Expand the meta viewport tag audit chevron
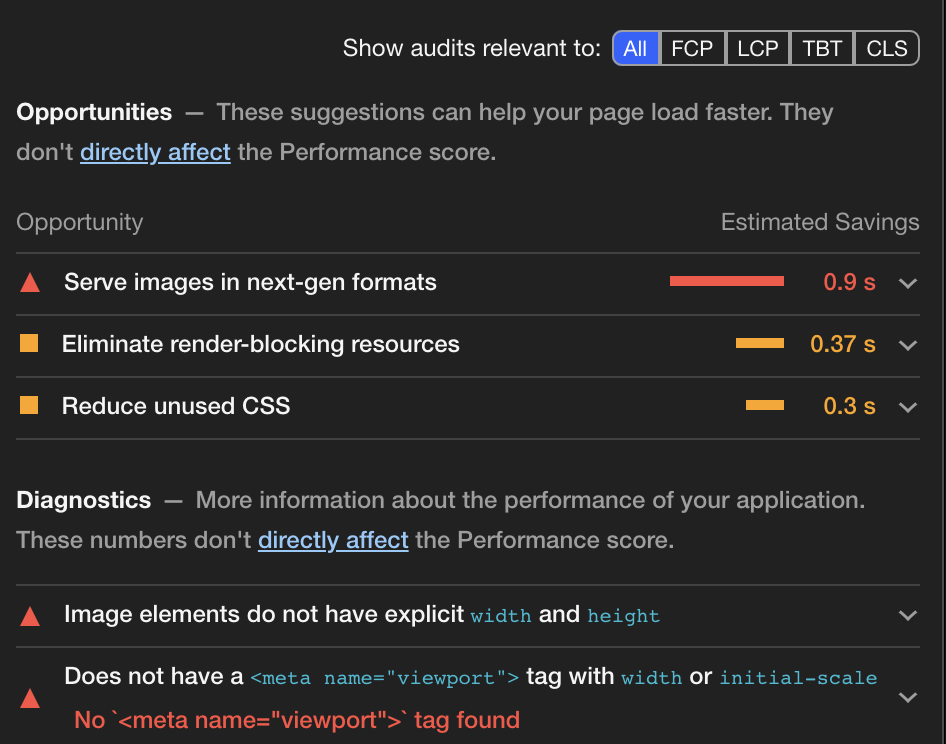The width and height of the screenshot is (946, 744). coord(908,697)
